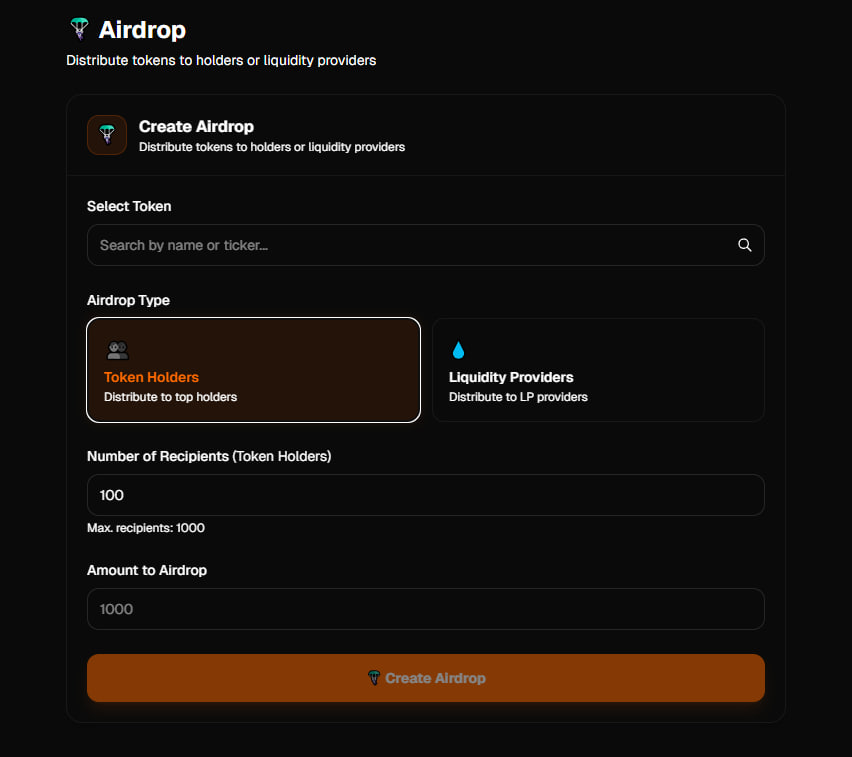
Task: Click the 'Max. recipients: 1000' hint text
Action: pos(146,528)
